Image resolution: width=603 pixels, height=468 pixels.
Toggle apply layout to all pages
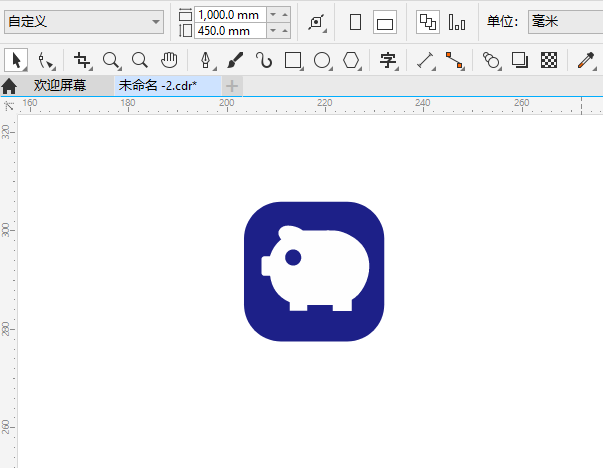(428, 22)
